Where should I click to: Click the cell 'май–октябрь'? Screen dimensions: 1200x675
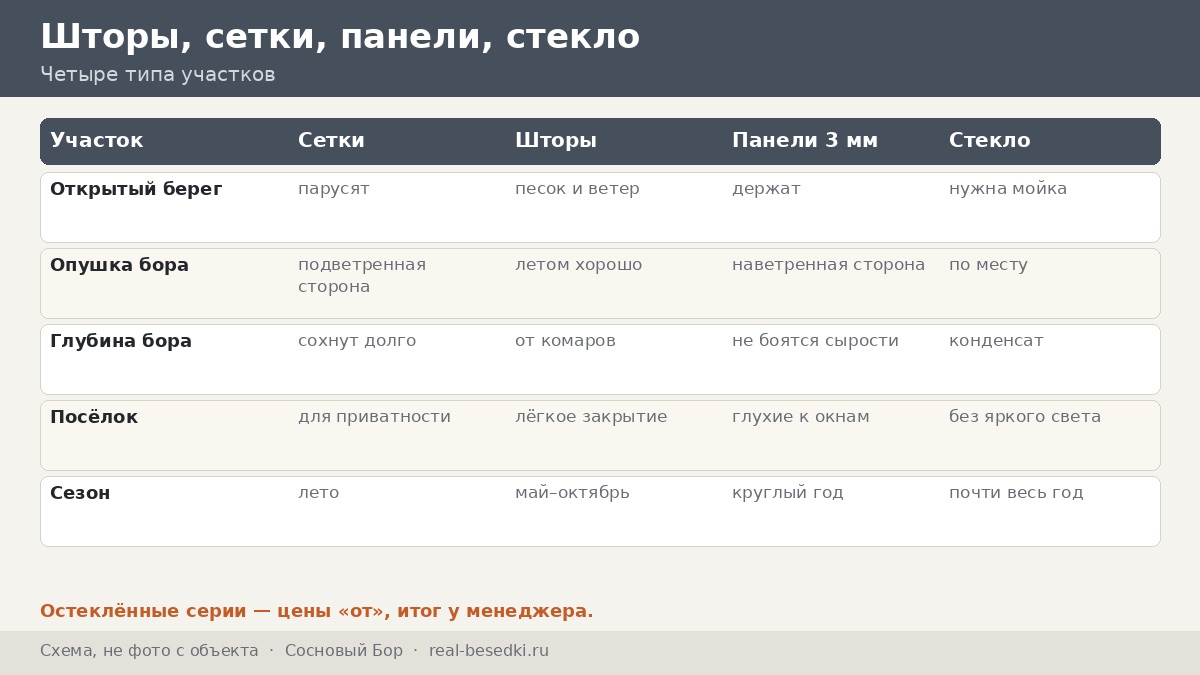point(572,493)
